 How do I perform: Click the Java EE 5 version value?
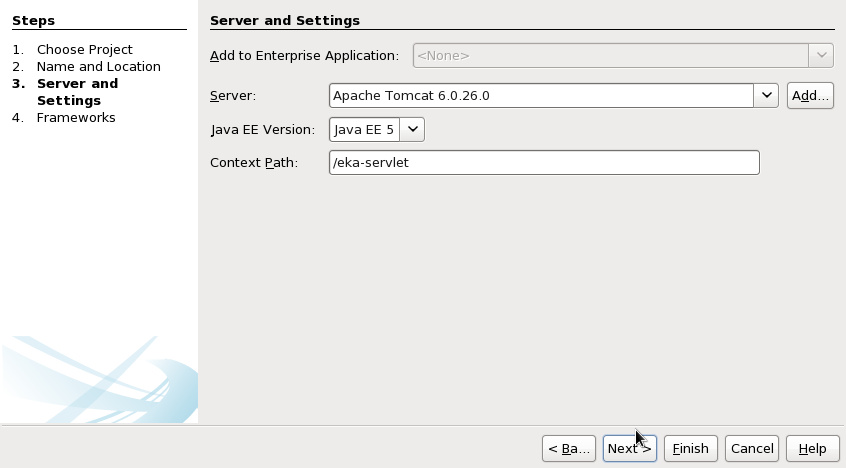[x=364, y=130]
